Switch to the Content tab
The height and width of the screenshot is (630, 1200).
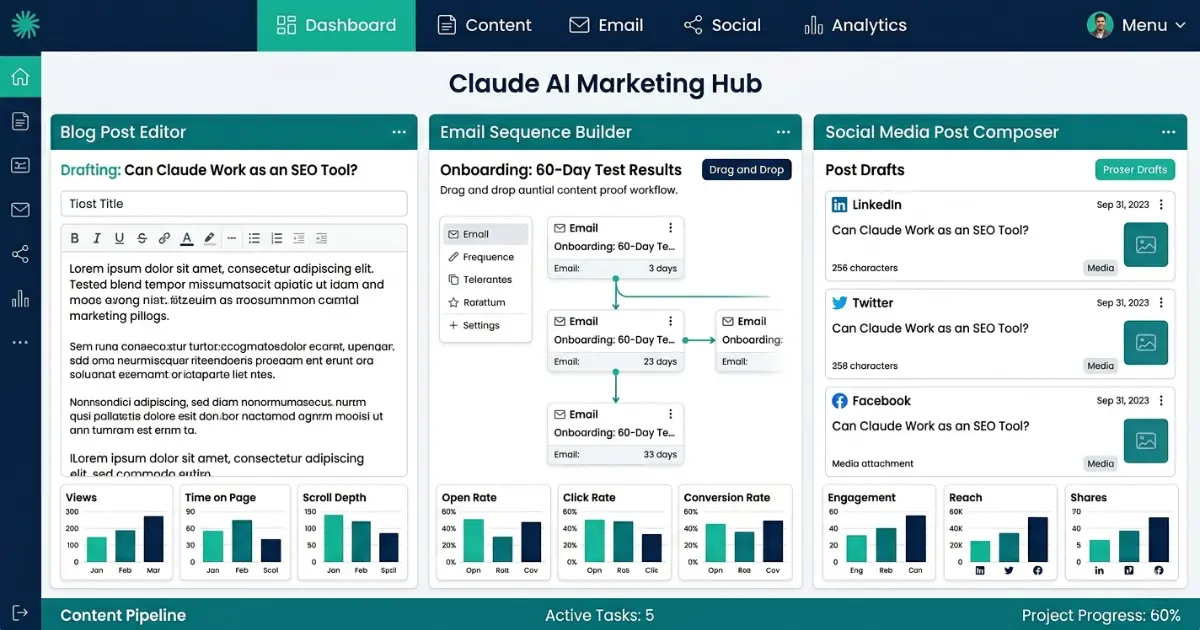485,25
